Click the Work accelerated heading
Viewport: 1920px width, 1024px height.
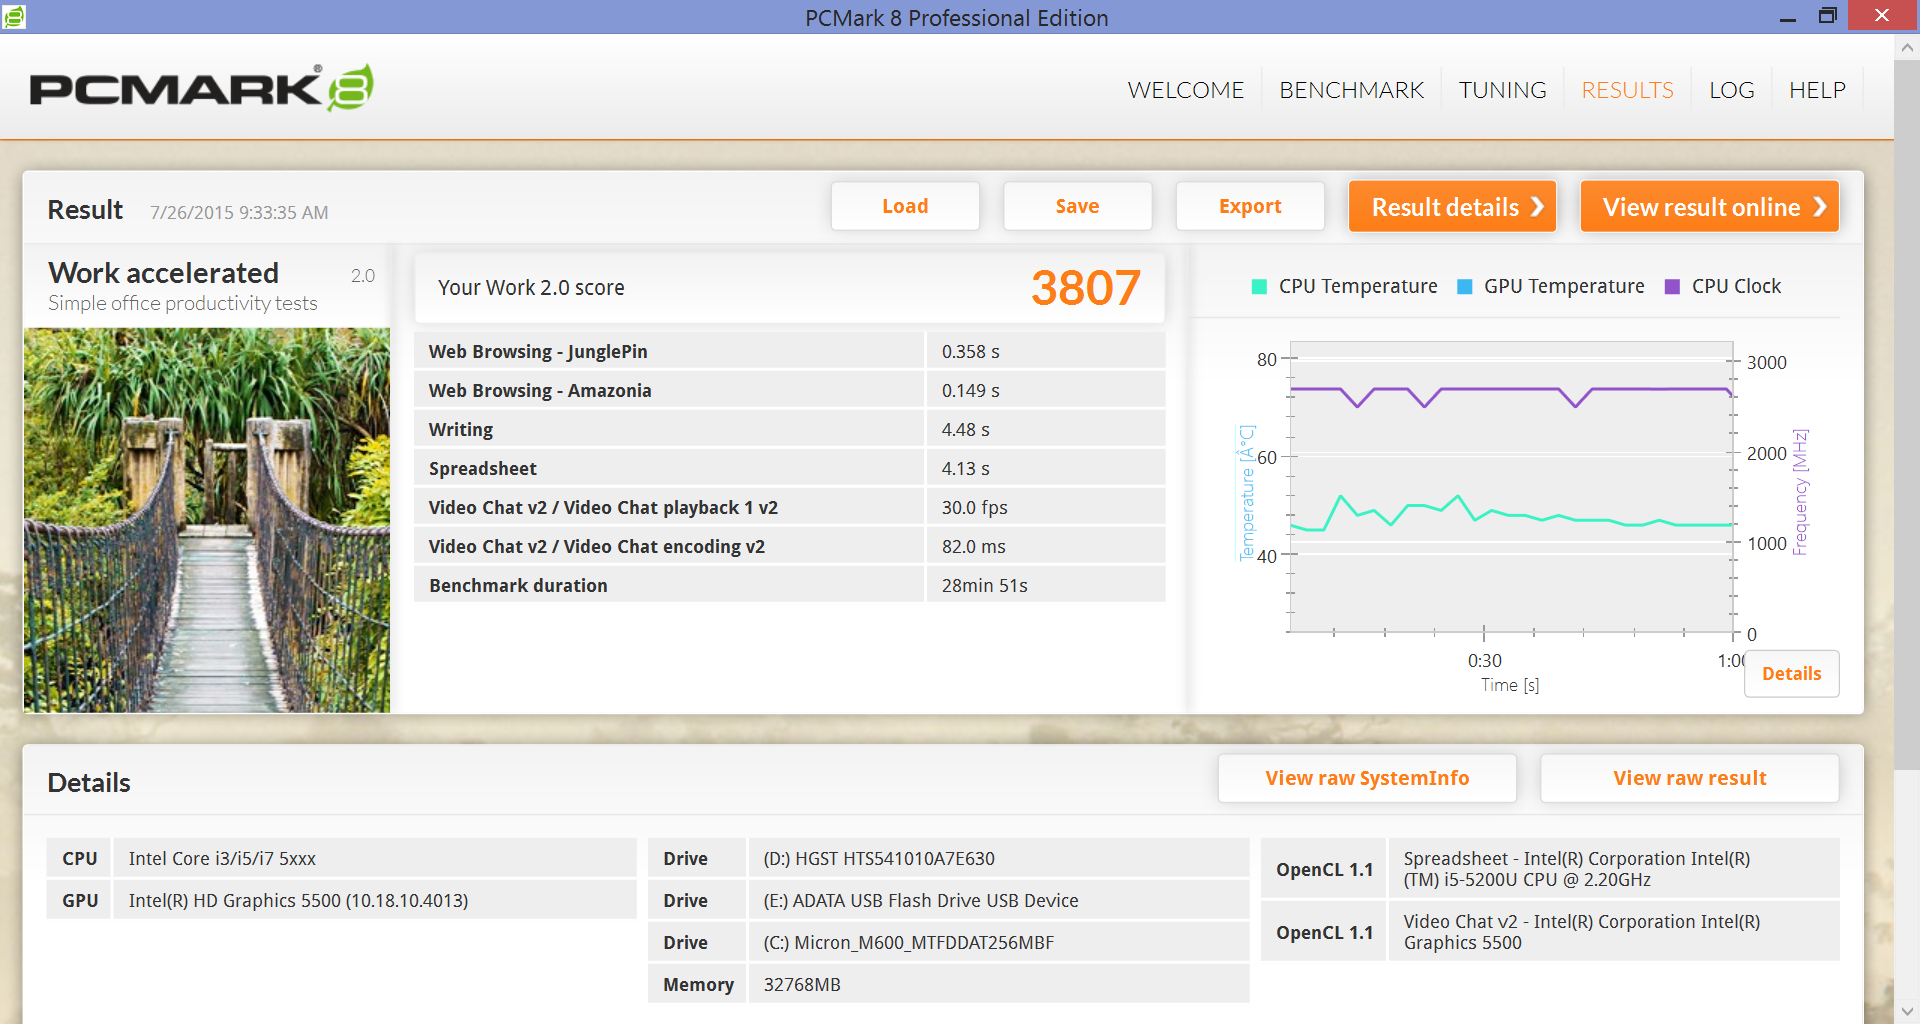(163, 273)
